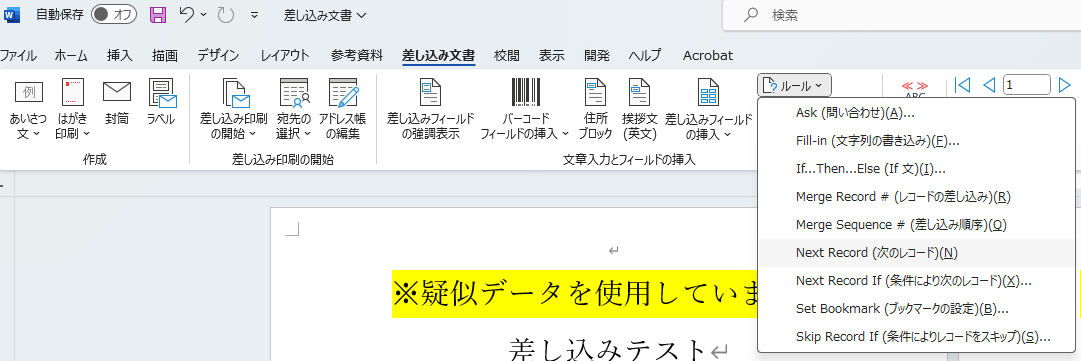Image resolution: width=1081 pixels, height=361 pixels.
Task: Choose Ask (問い合わせ) from the rules menu
Action: 916,112
